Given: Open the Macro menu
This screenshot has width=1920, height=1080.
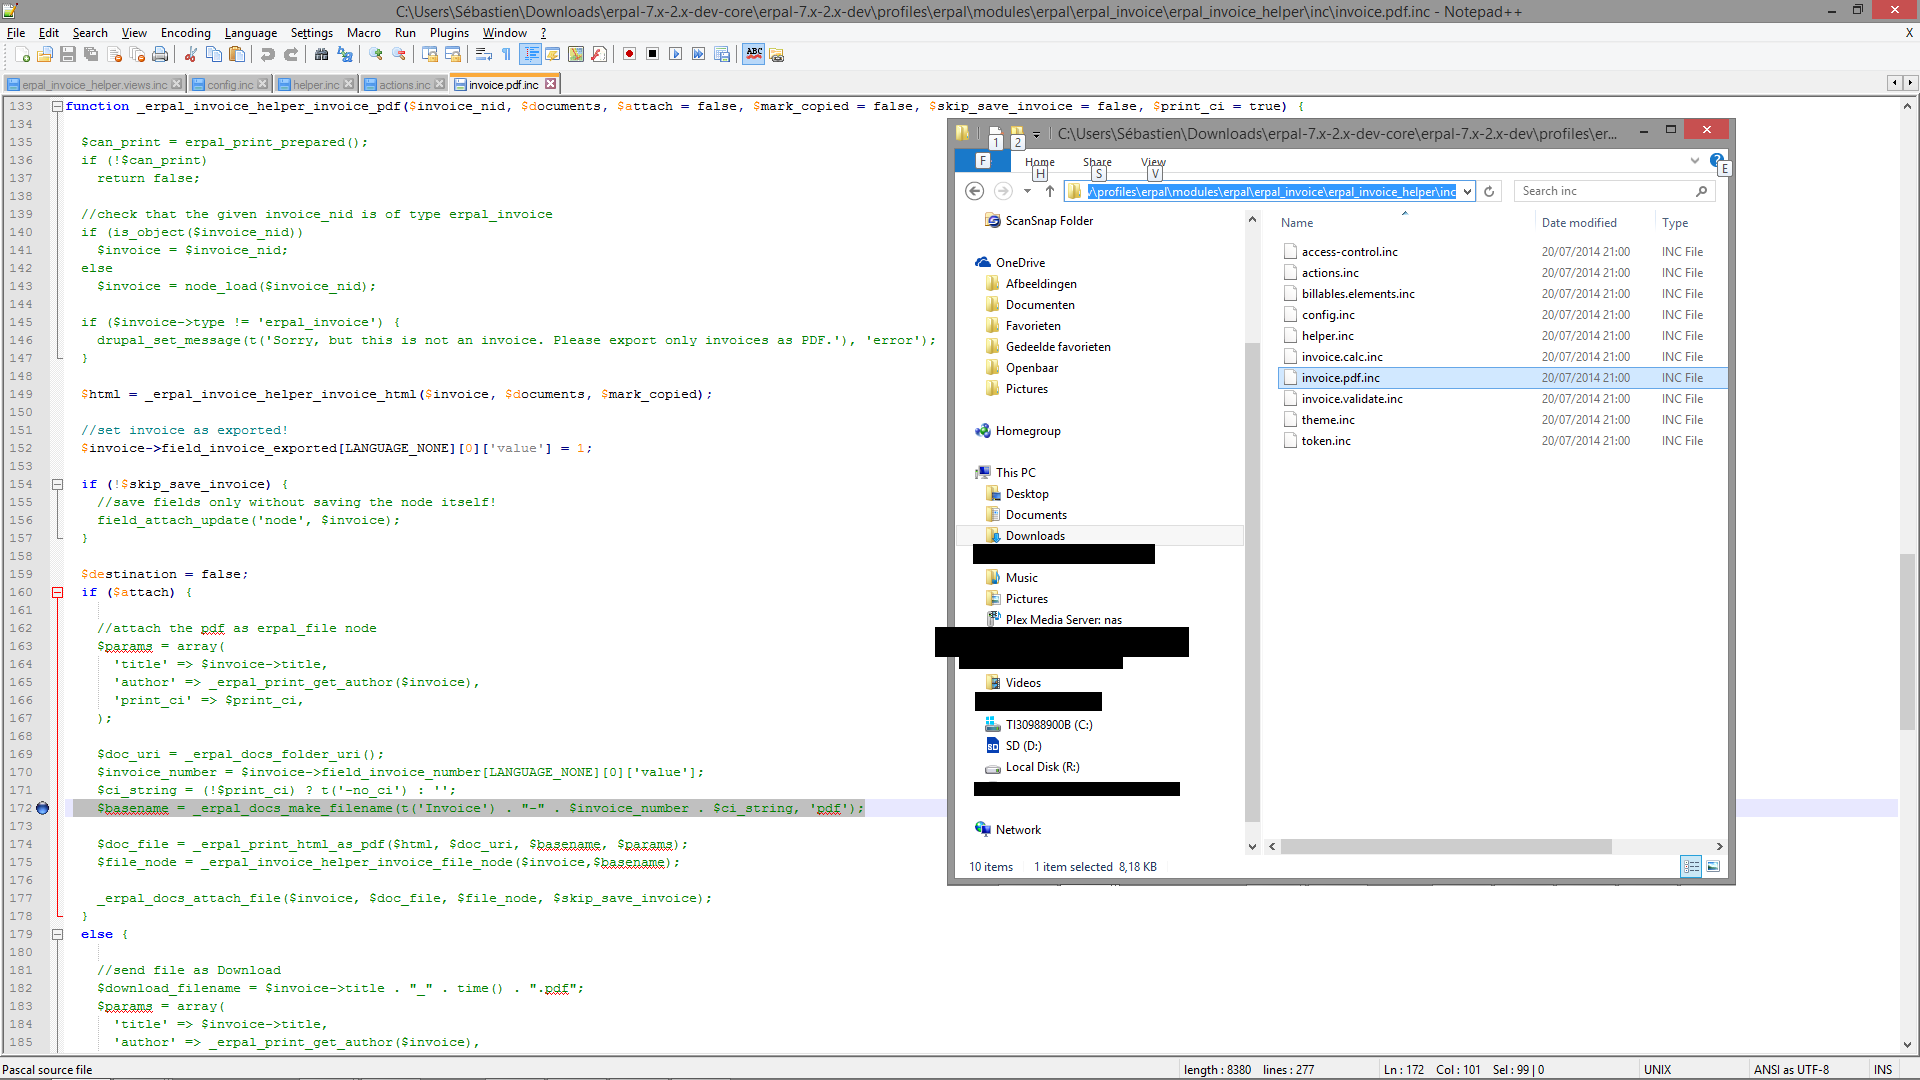Looking at the screenshot, I should click(364, 33).
